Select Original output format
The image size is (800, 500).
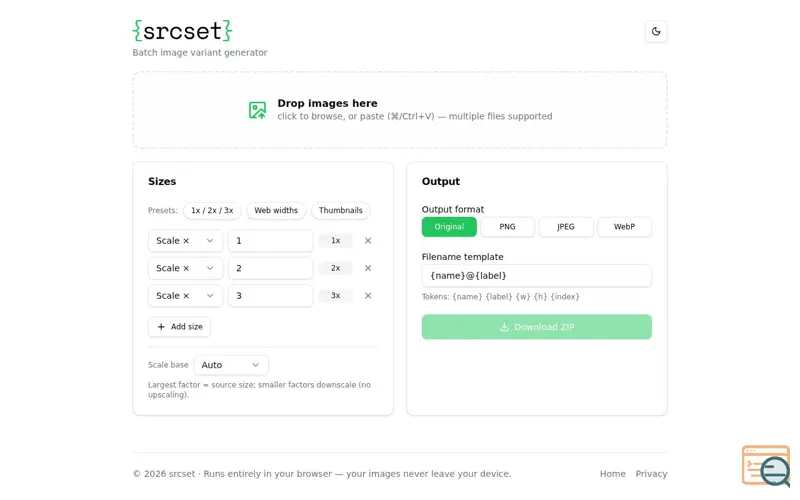(449, 227)
